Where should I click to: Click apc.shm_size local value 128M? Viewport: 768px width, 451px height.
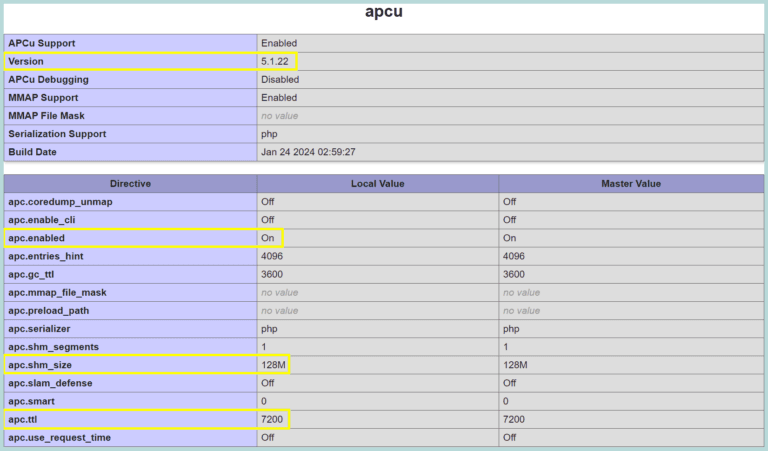click(x=273, y=365)
